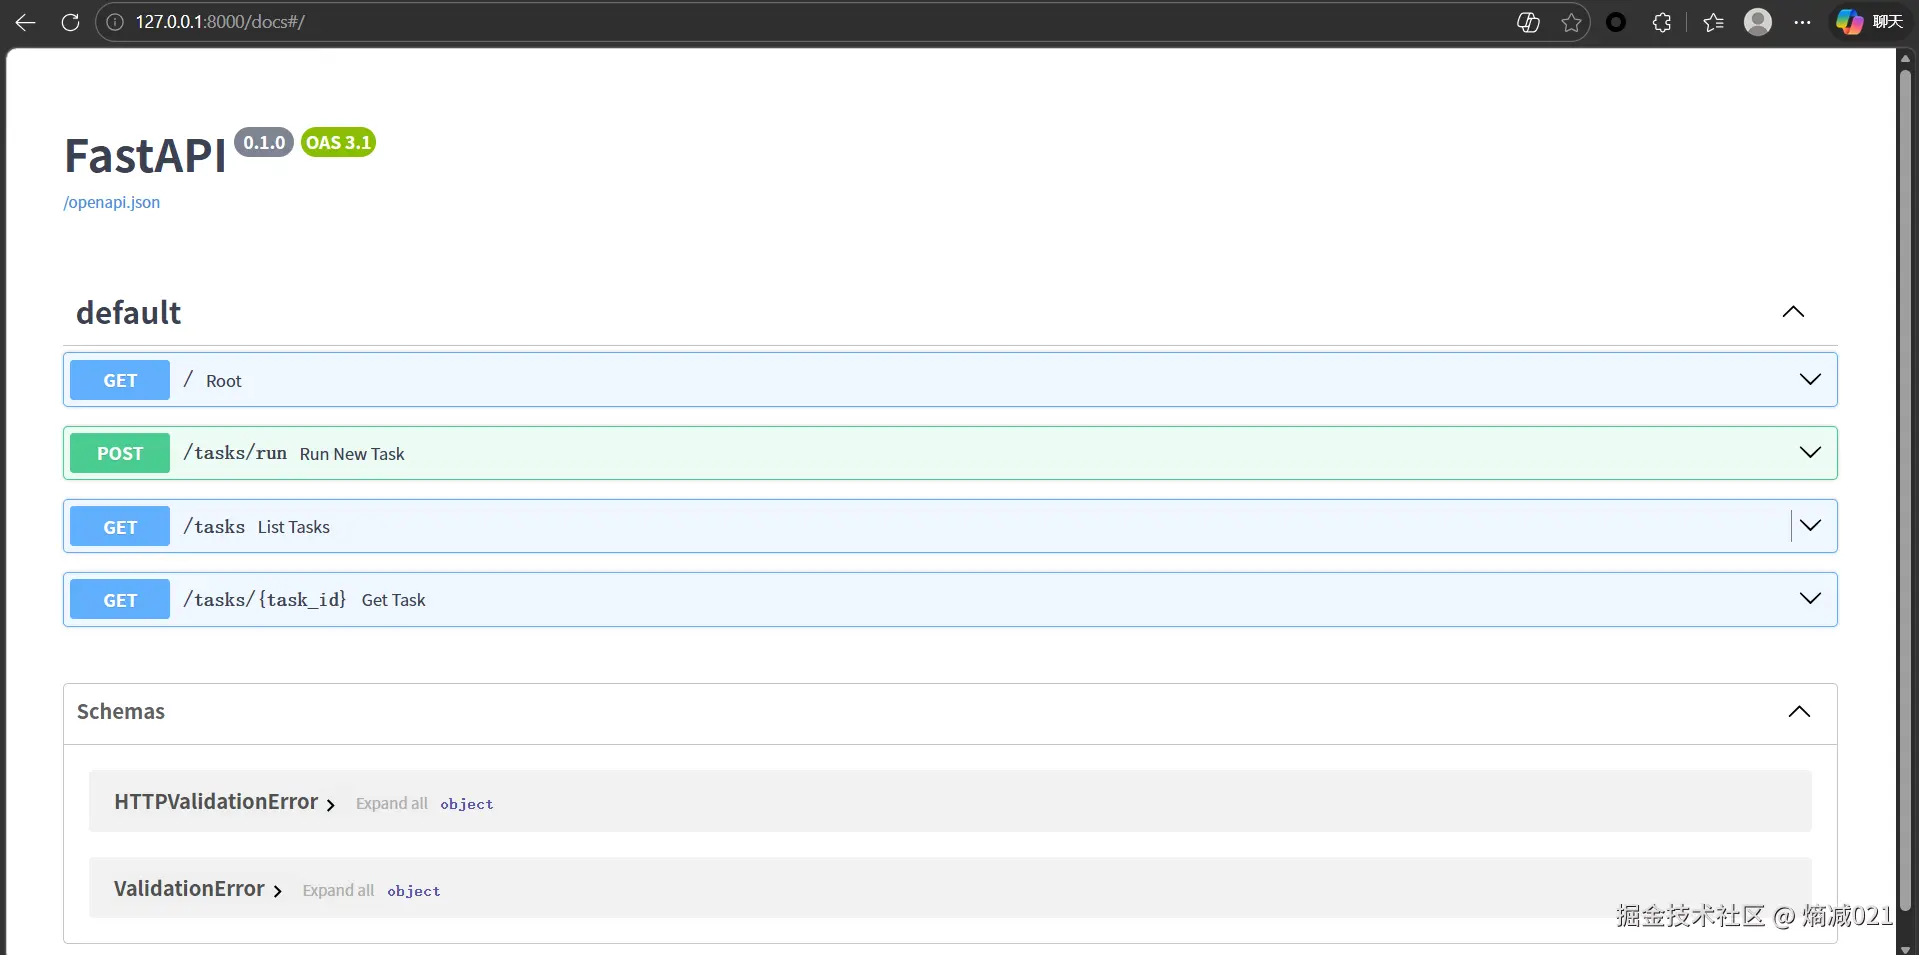Refresh the current page

[x=70, y=22]
